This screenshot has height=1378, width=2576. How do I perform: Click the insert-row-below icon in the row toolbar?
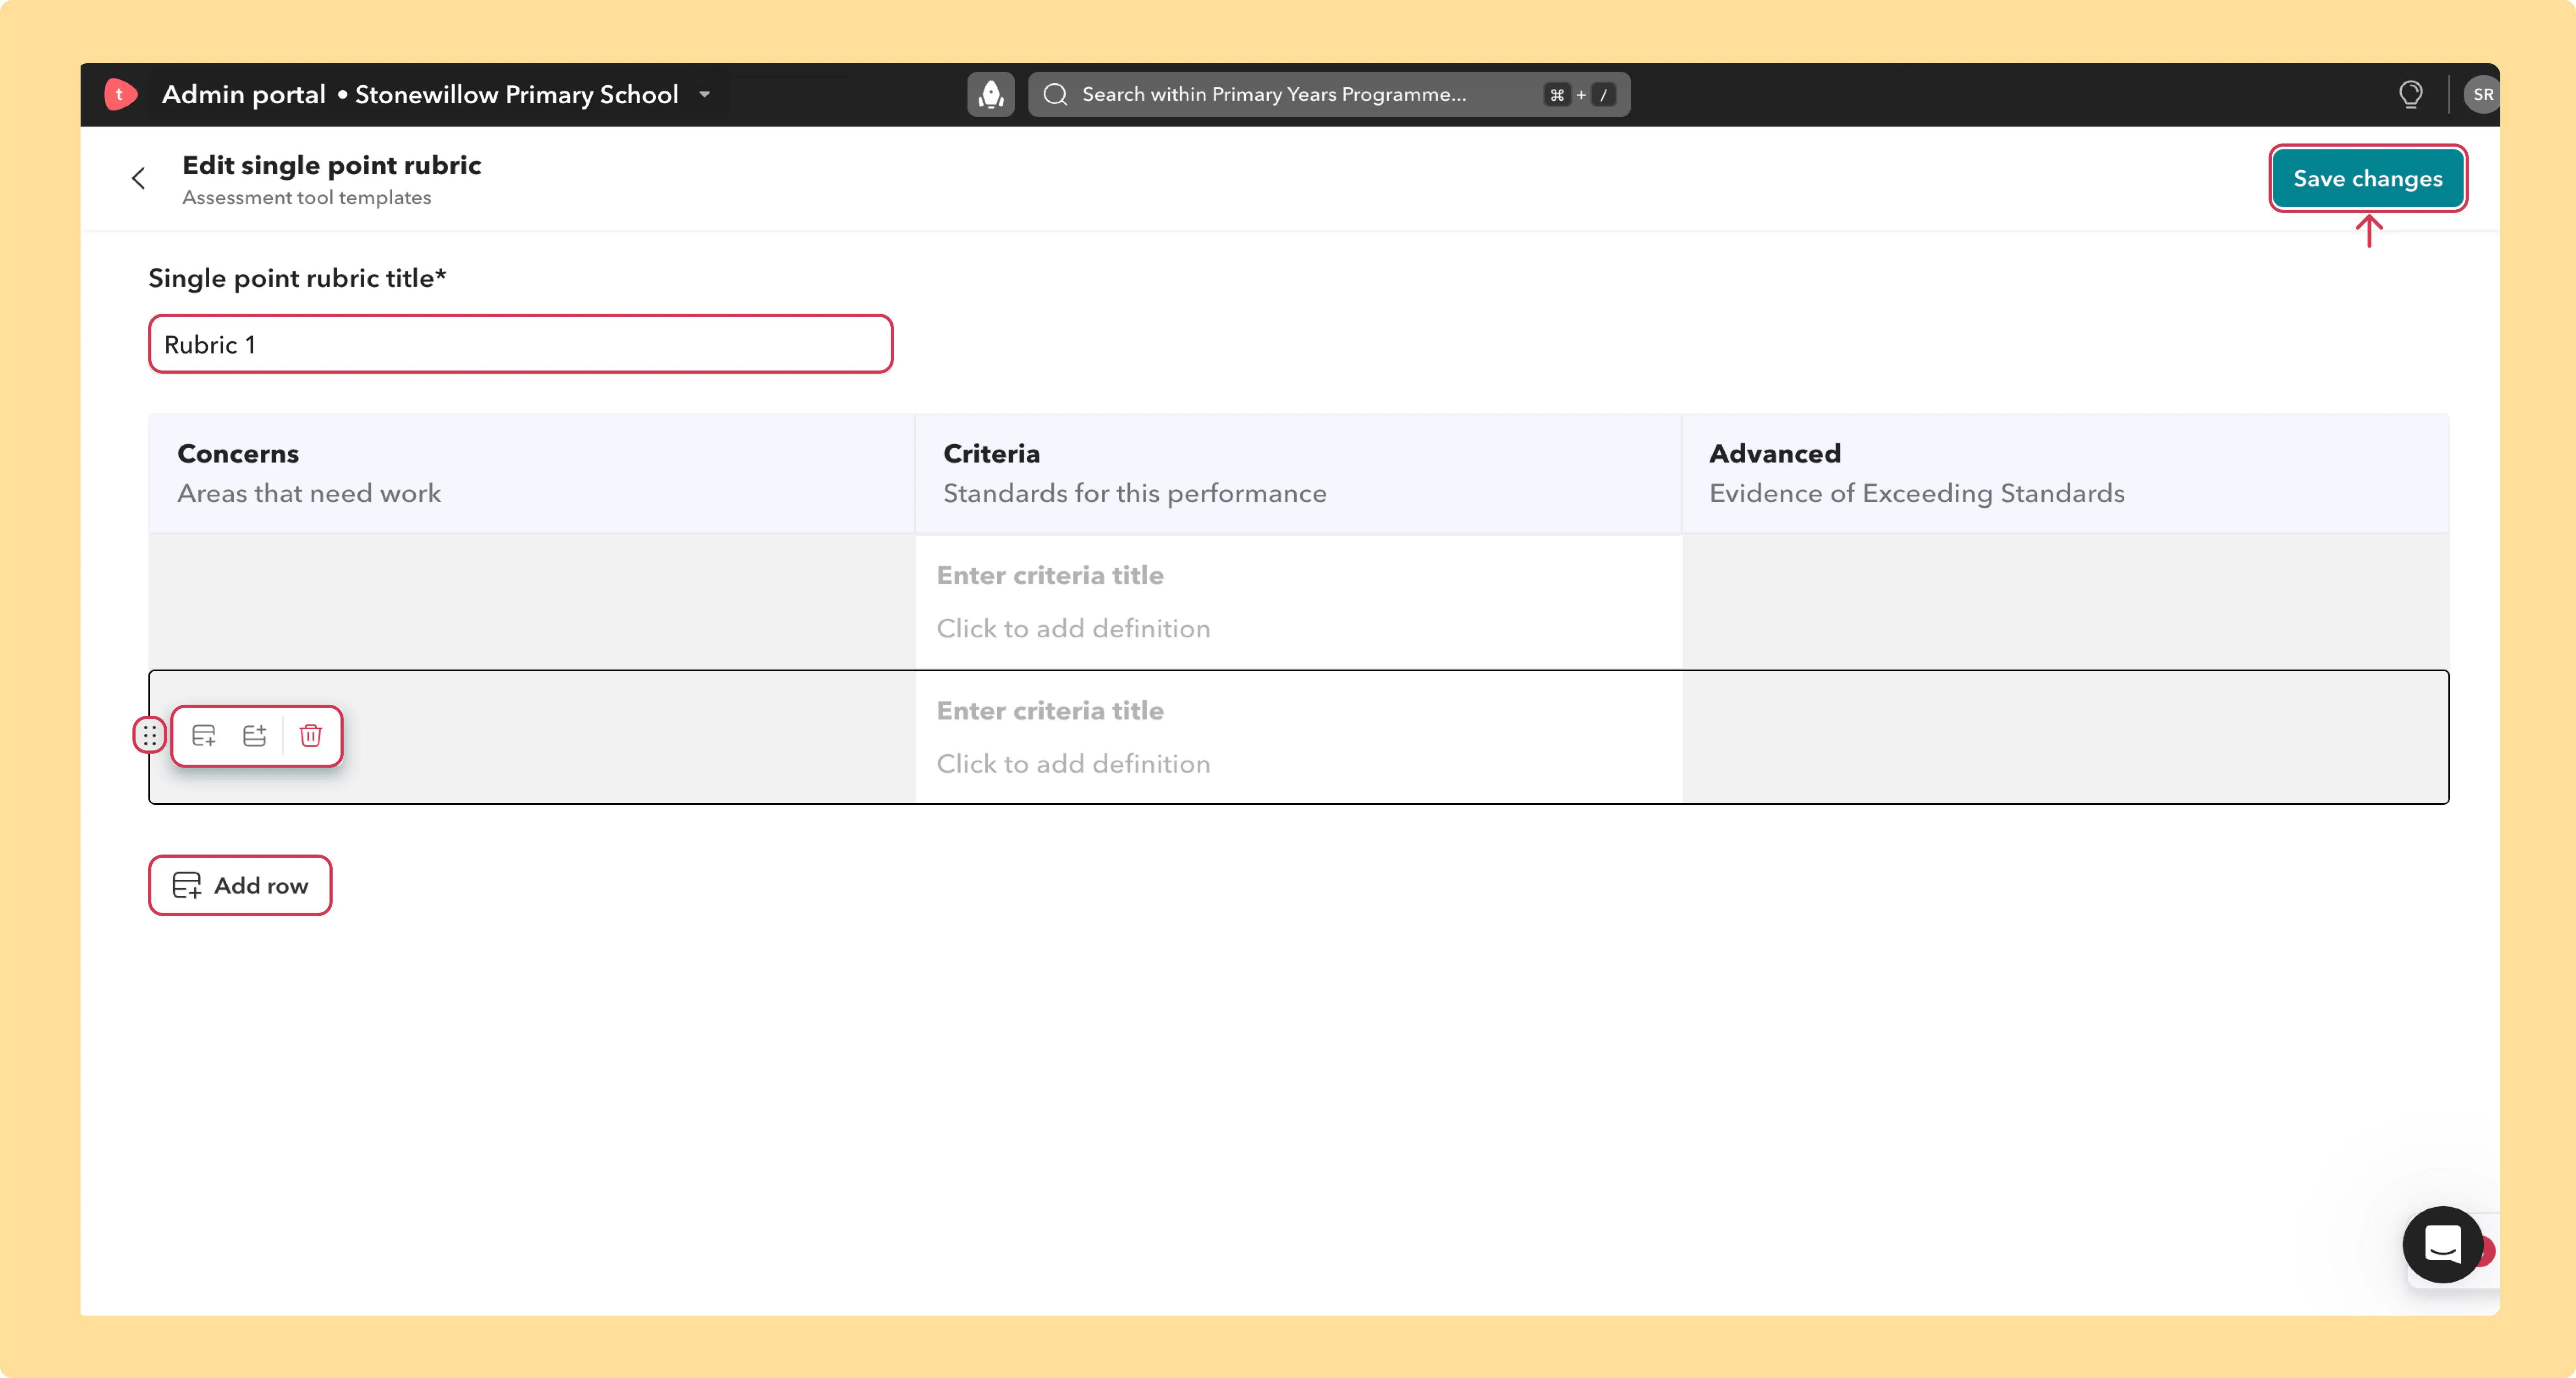pos(204,735)
